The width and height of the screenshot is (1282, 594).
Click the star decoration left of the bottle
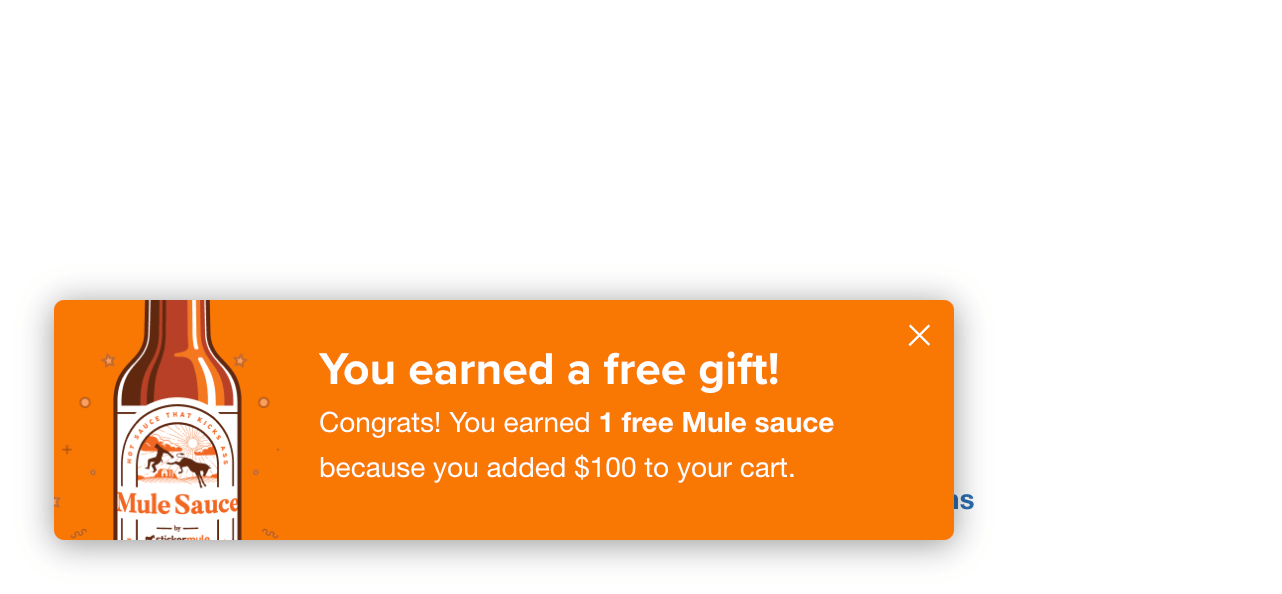pyautogui.click(x=109, y=359)
